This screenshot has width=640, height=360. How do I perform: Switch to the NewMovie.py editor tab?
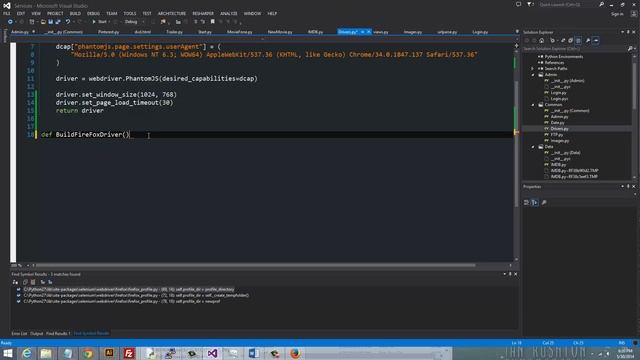tap(280, 32)
